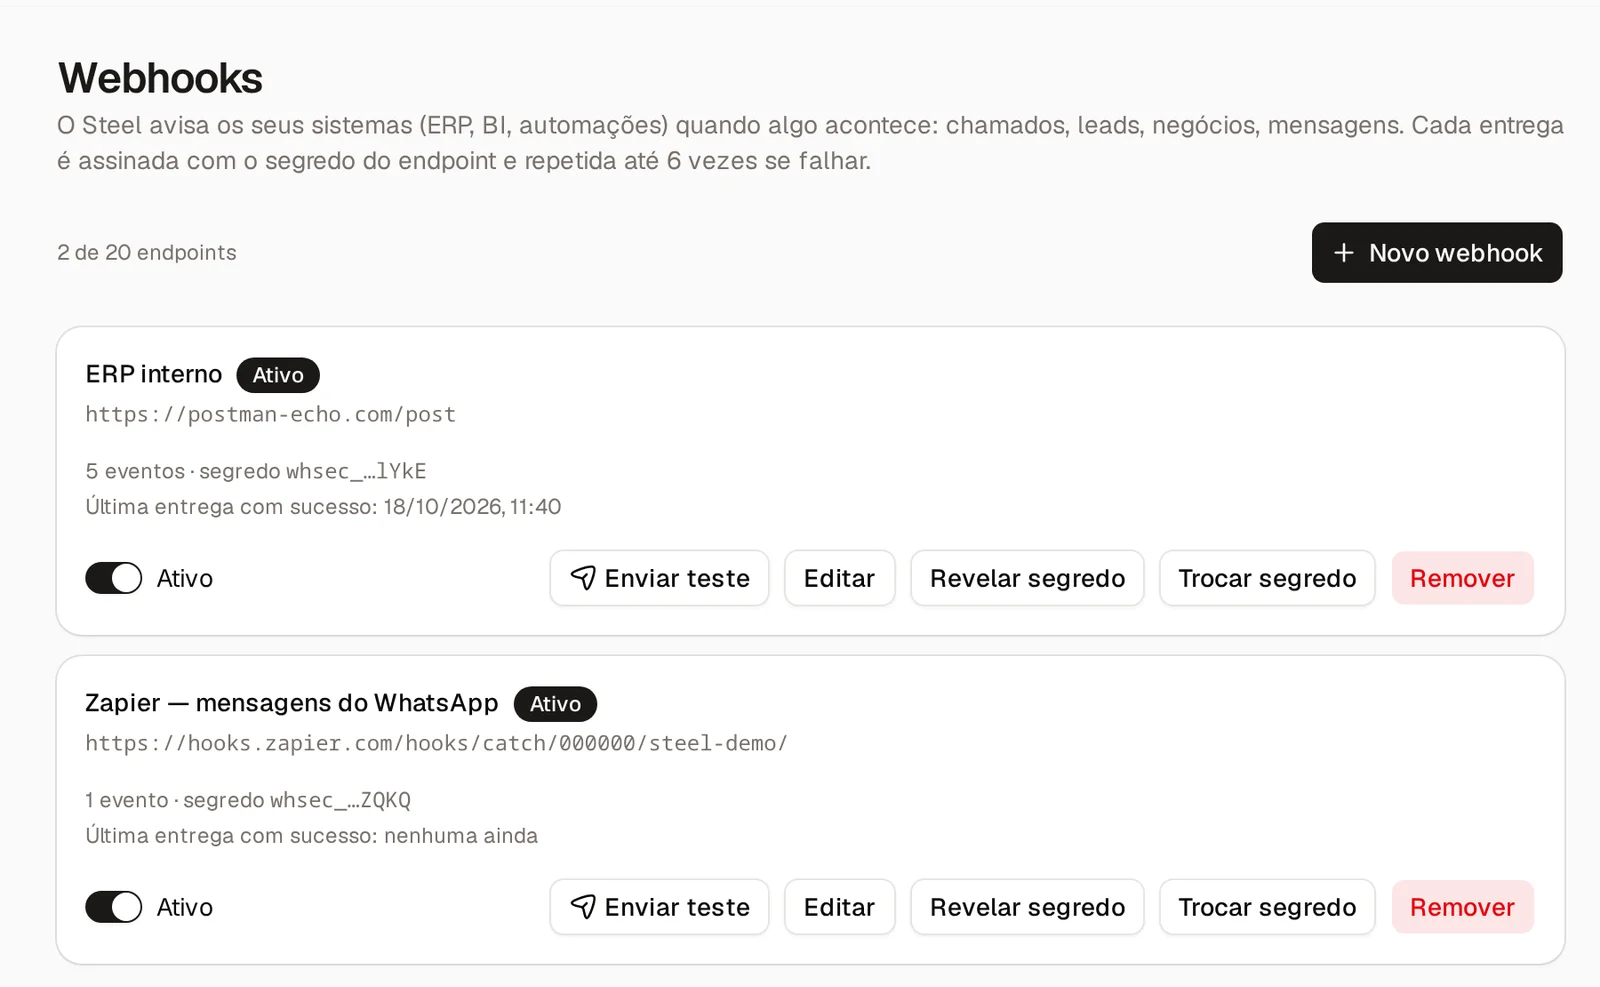Click the description paragraph starting 'O Steel avisa'
The width and height of the screenshot is (1600, 987).
(x=810, y=143)
